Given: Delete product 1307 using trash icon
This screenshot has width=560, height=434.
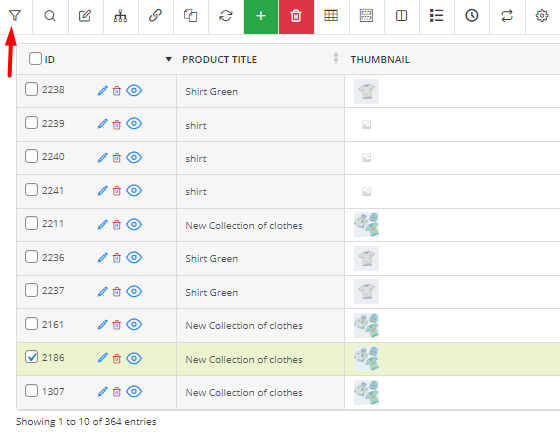Looking at the screenshot, I should tap(117, 392).
